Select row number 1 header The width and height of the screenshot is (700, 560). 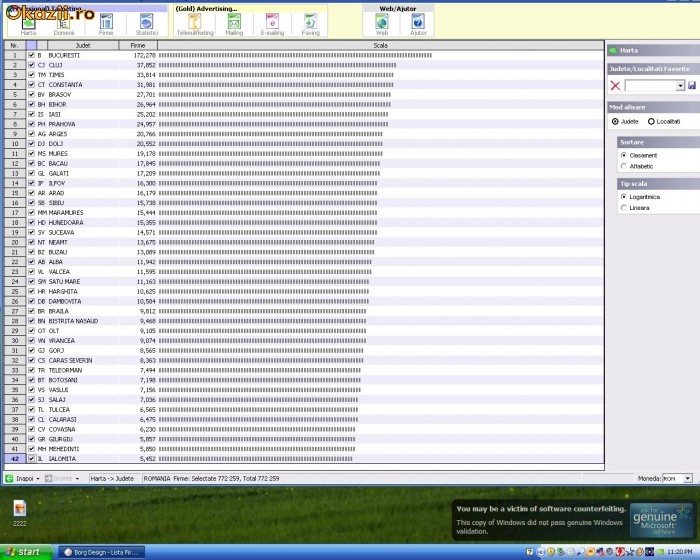(x=15, y=55)
